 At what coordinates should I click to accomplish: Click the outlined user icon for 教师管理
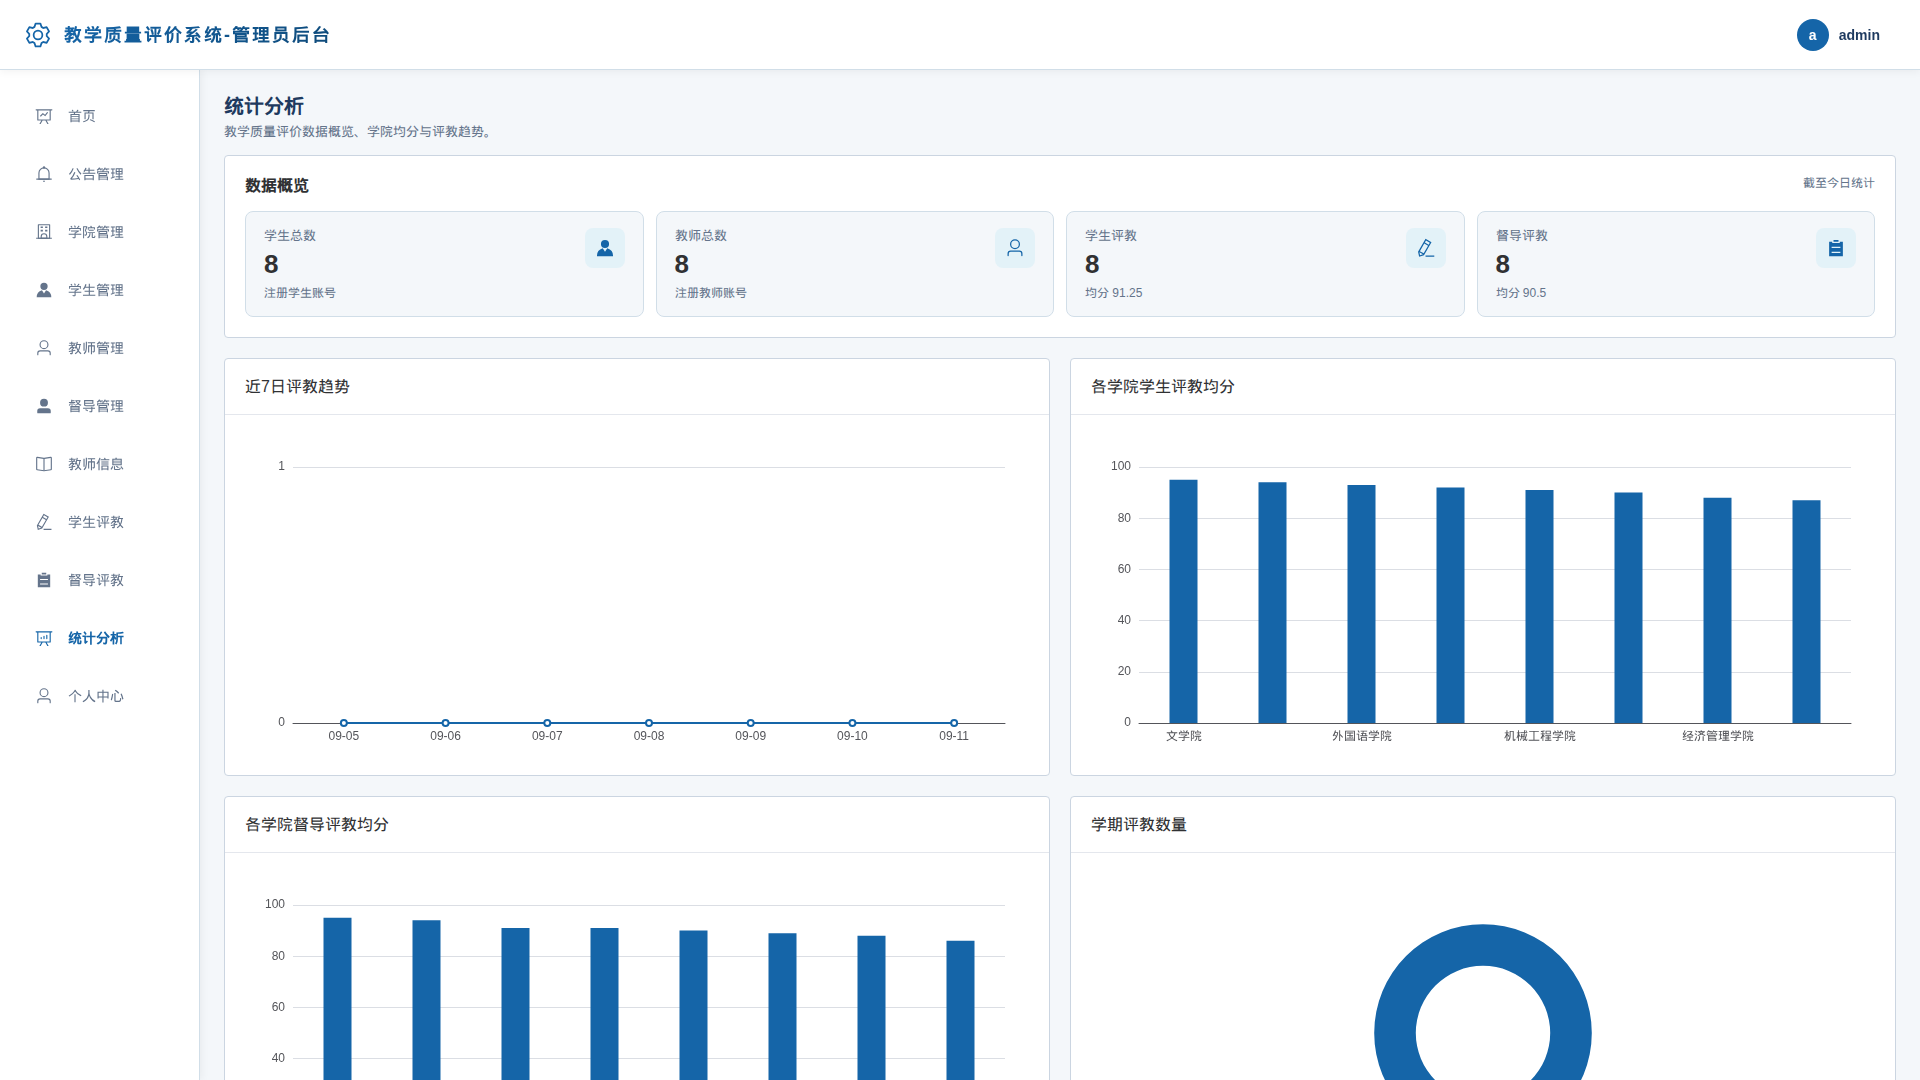(x=44, y=348)
